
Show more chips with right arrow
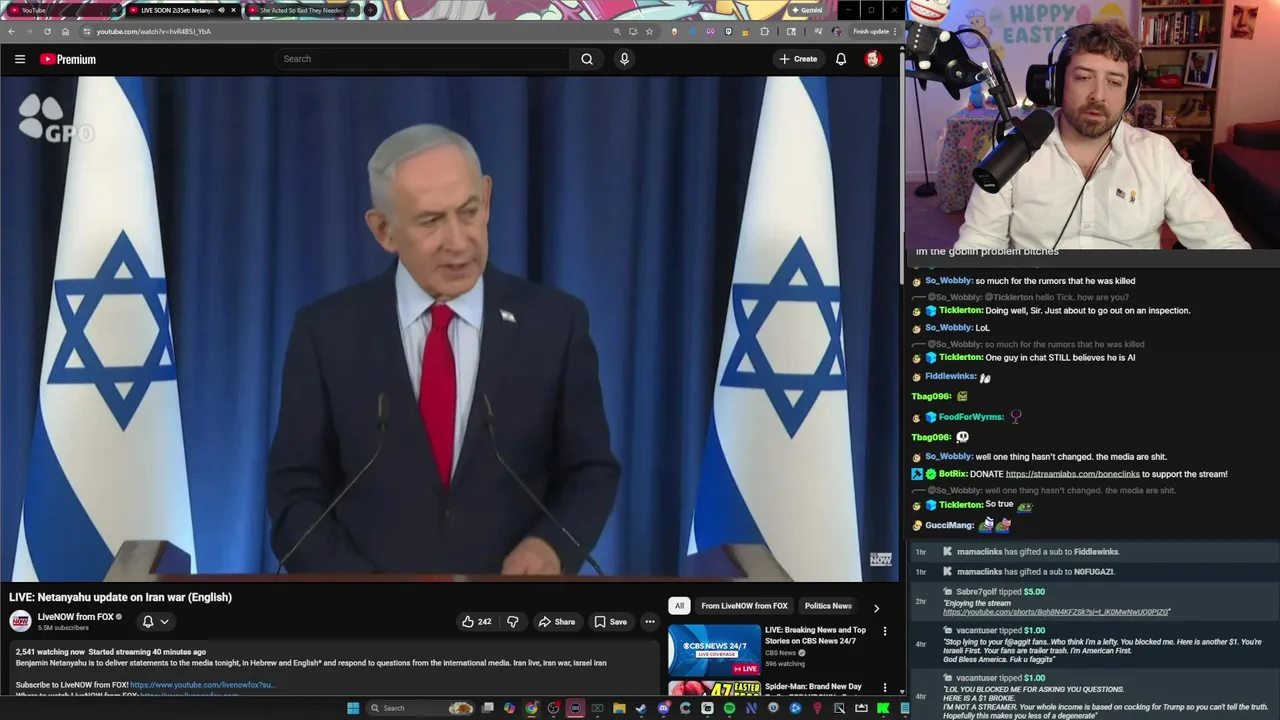point(876,607)
